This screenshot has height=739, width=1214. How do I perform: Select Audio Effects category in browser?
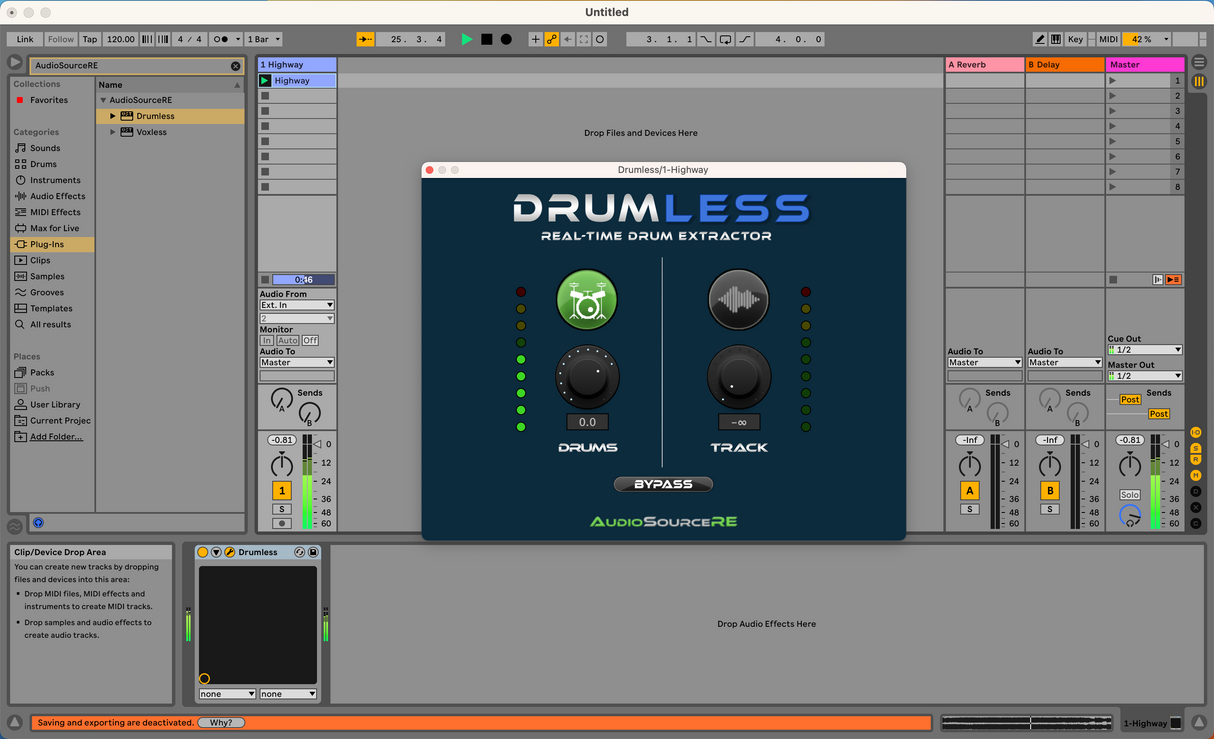pos(57,196)
